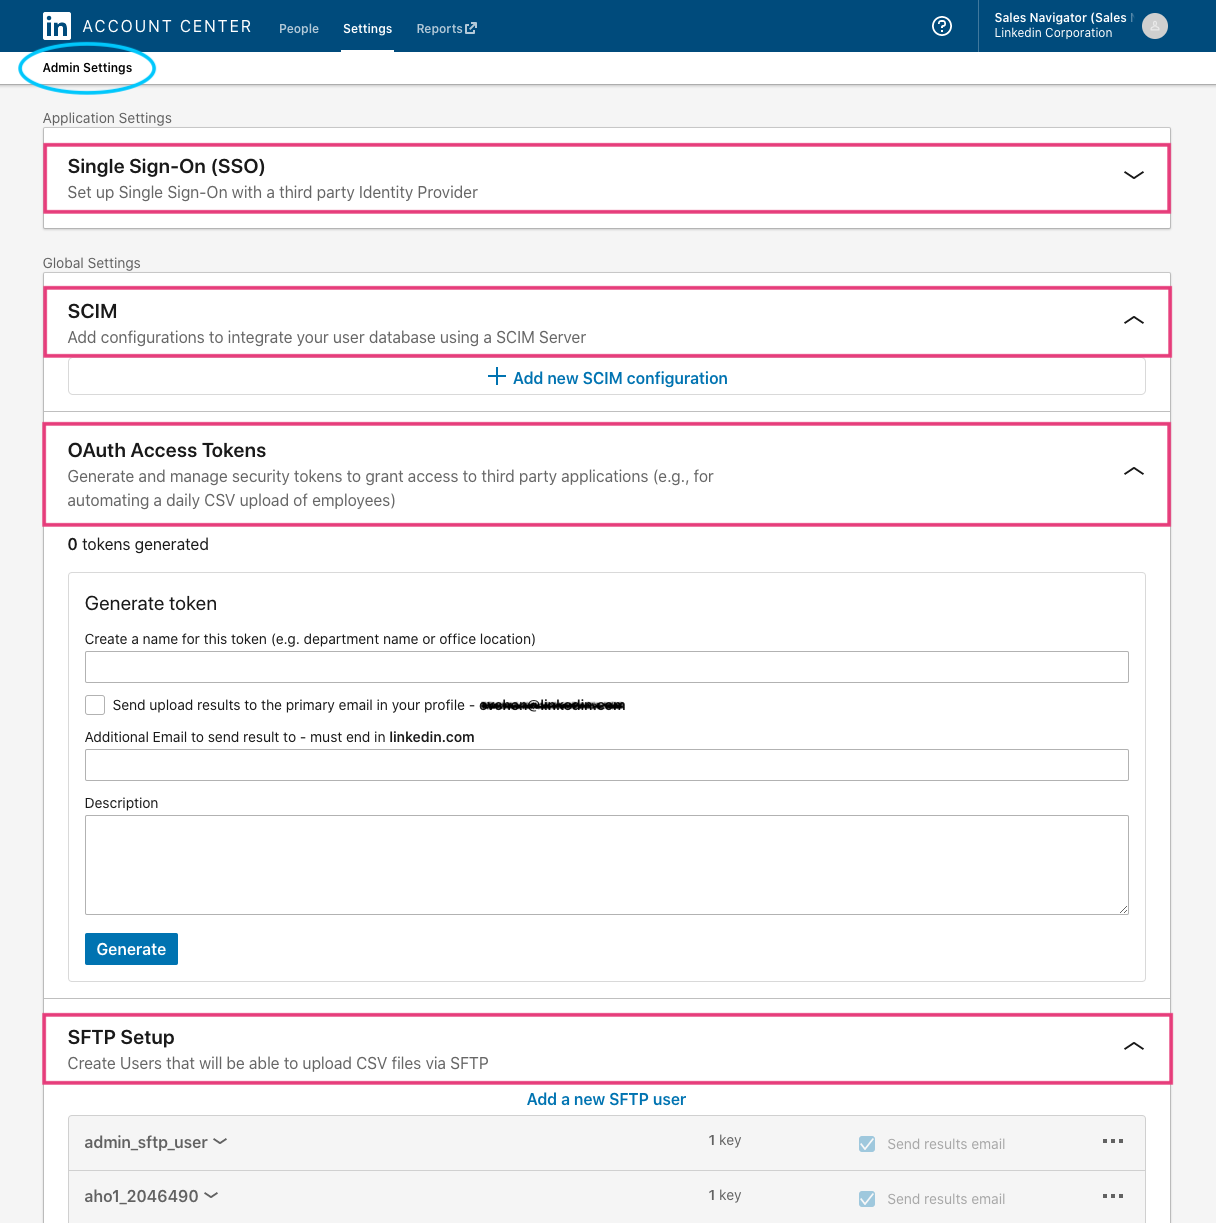Click the Single Sign-On (SSO) heading
This screenshot has height=1223, width=1216.
pyautogui.click(x=166, y=166)
